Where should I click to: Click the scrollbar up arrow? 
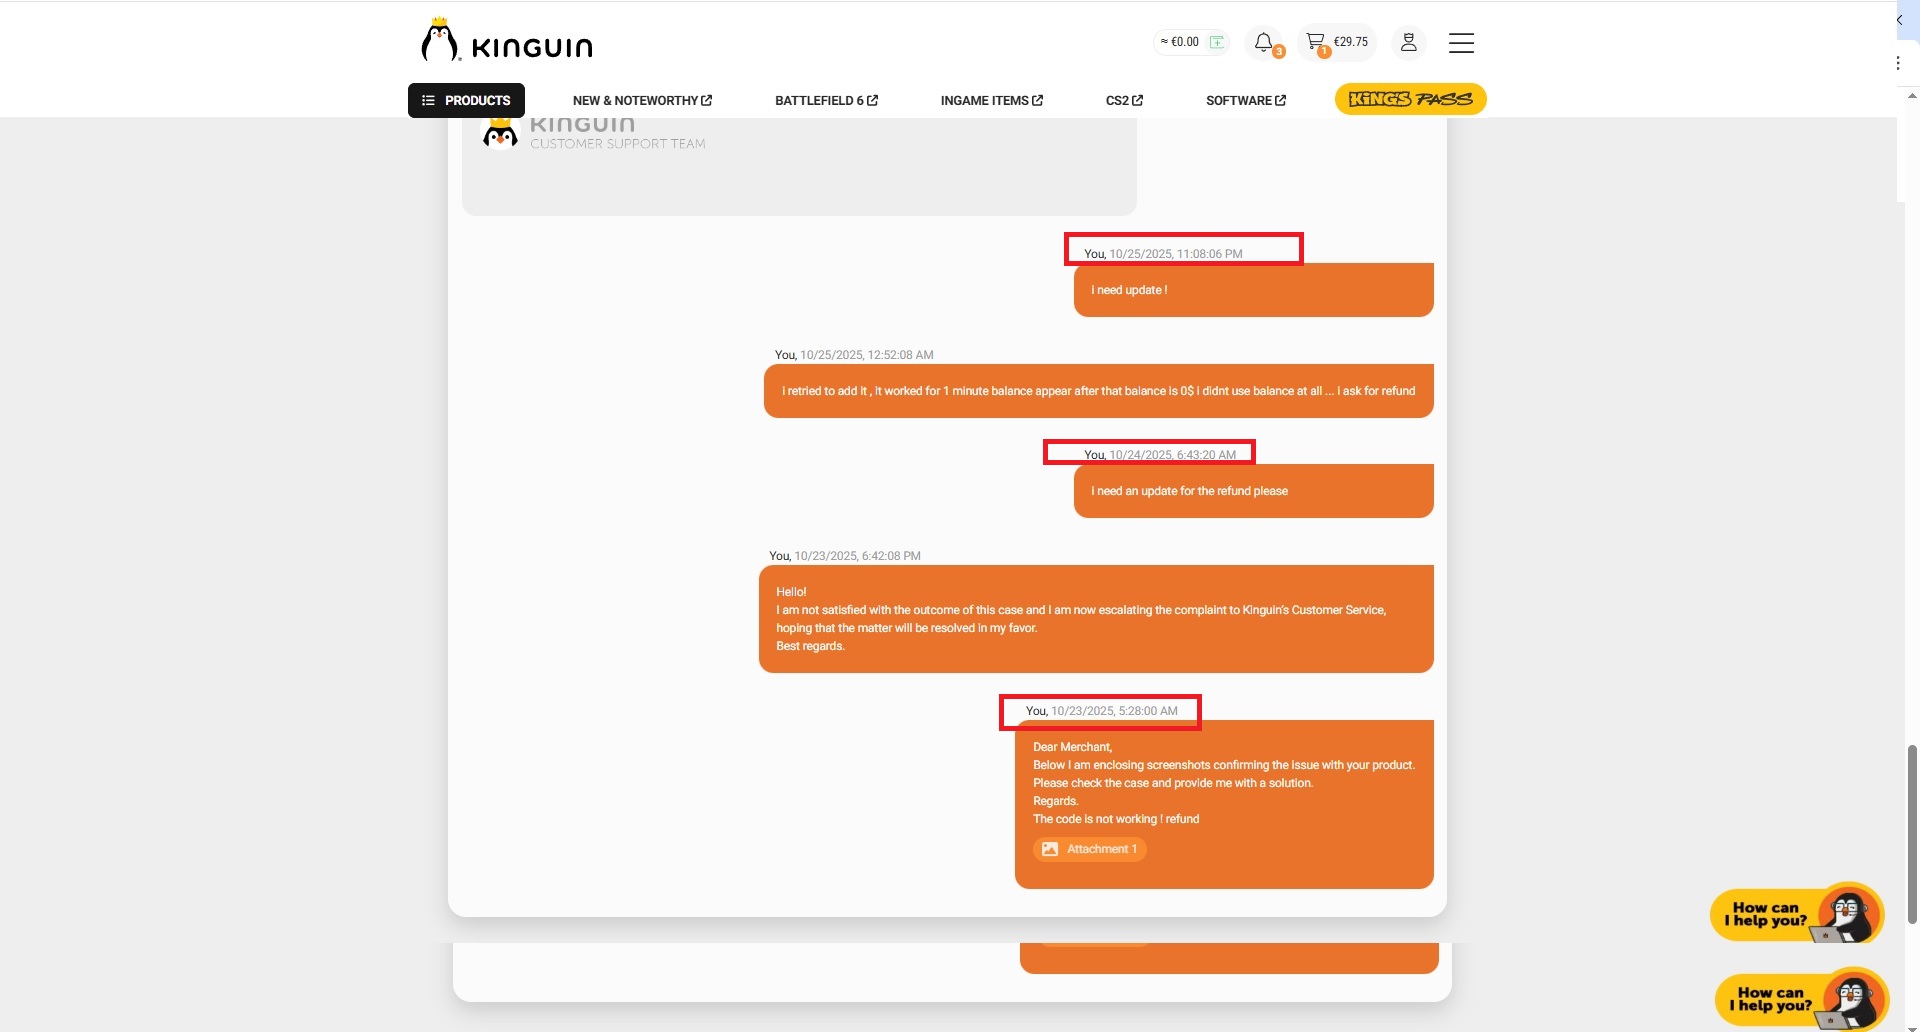[x=1912, y=96]
